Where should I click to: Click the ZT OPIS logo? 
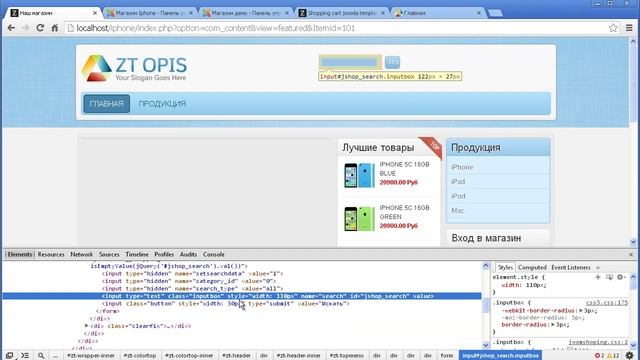134,68
